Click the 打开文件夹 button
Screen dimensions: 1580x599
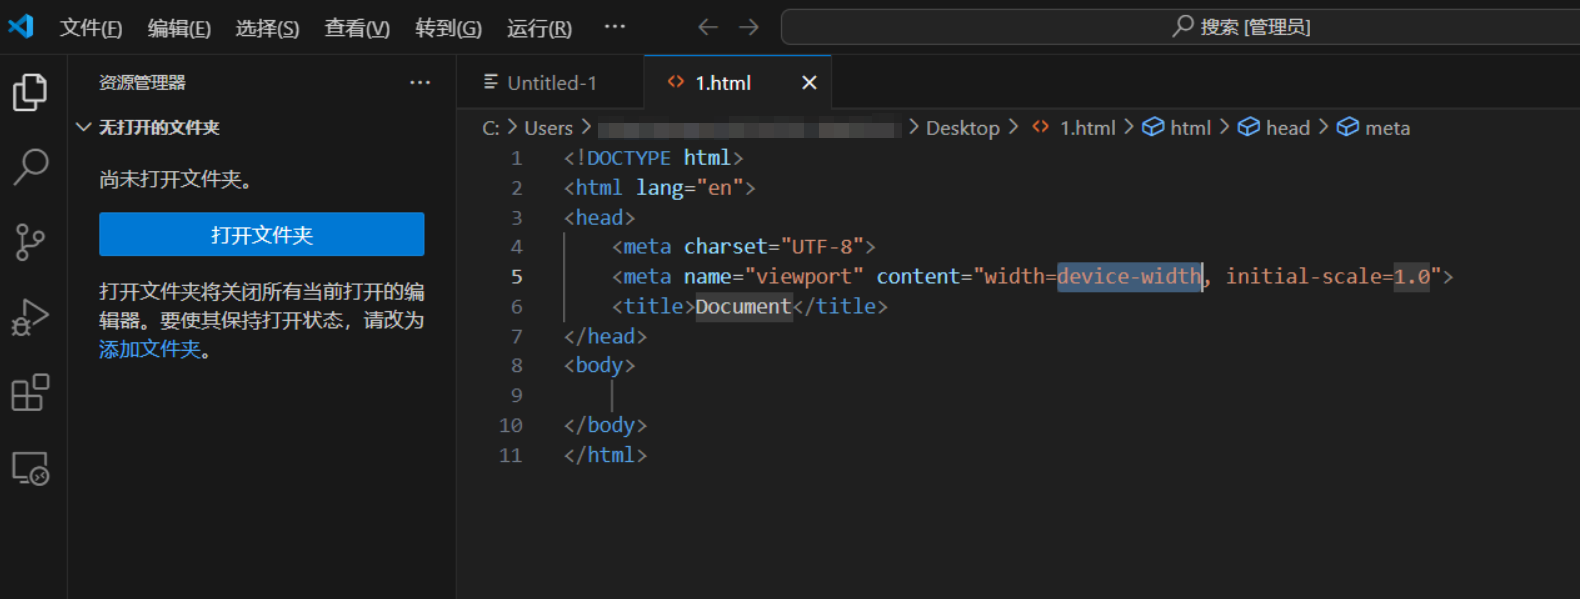click(x=261, y=234)
